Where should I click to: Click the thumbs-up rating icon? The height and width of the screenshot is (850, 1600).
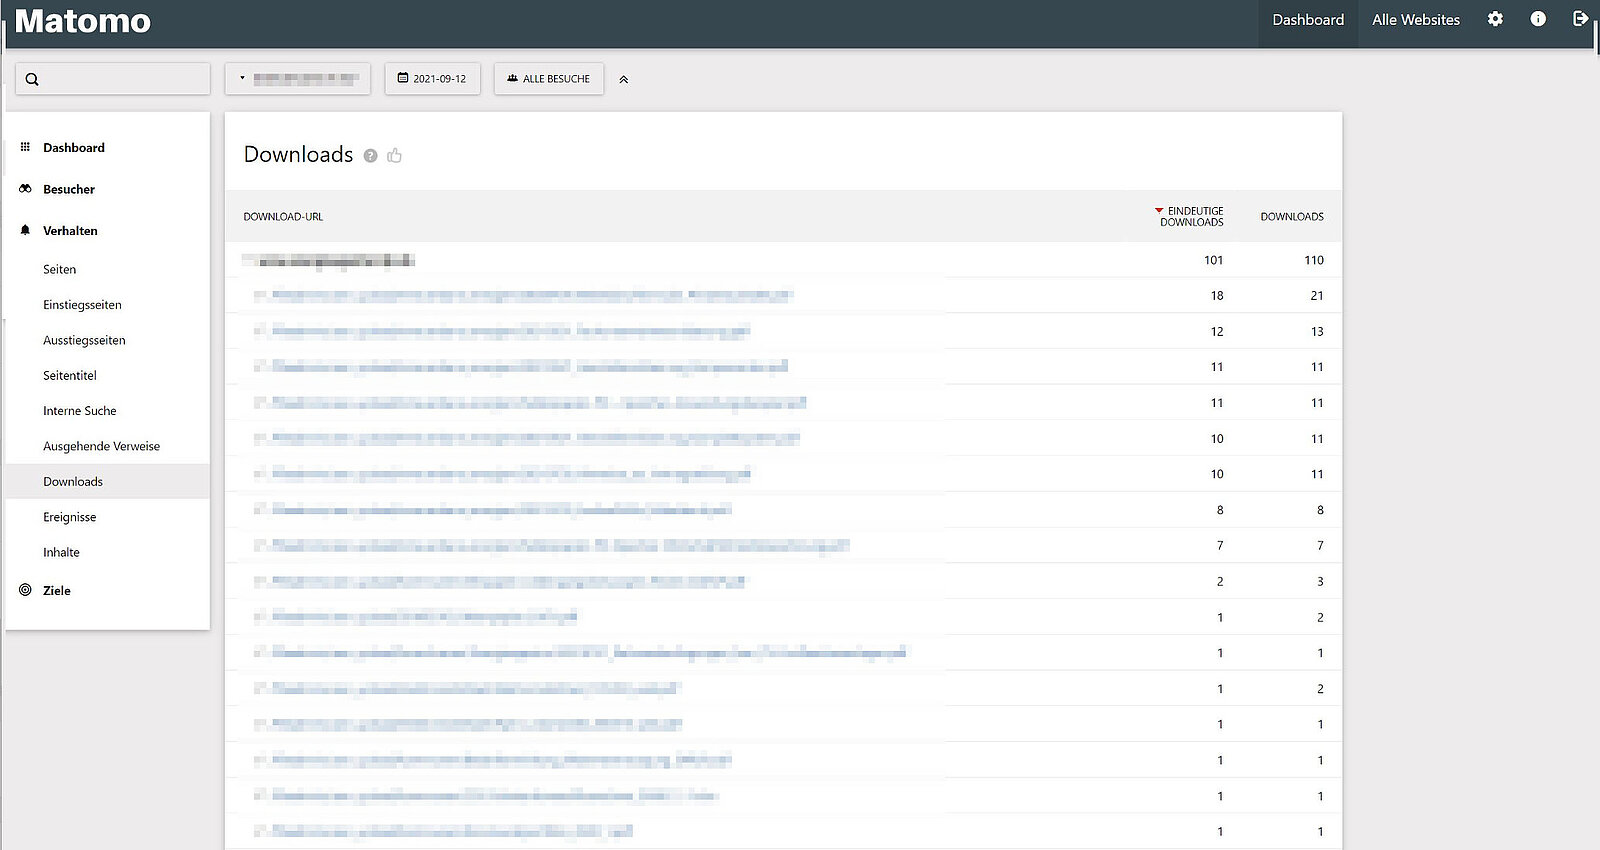395,155
